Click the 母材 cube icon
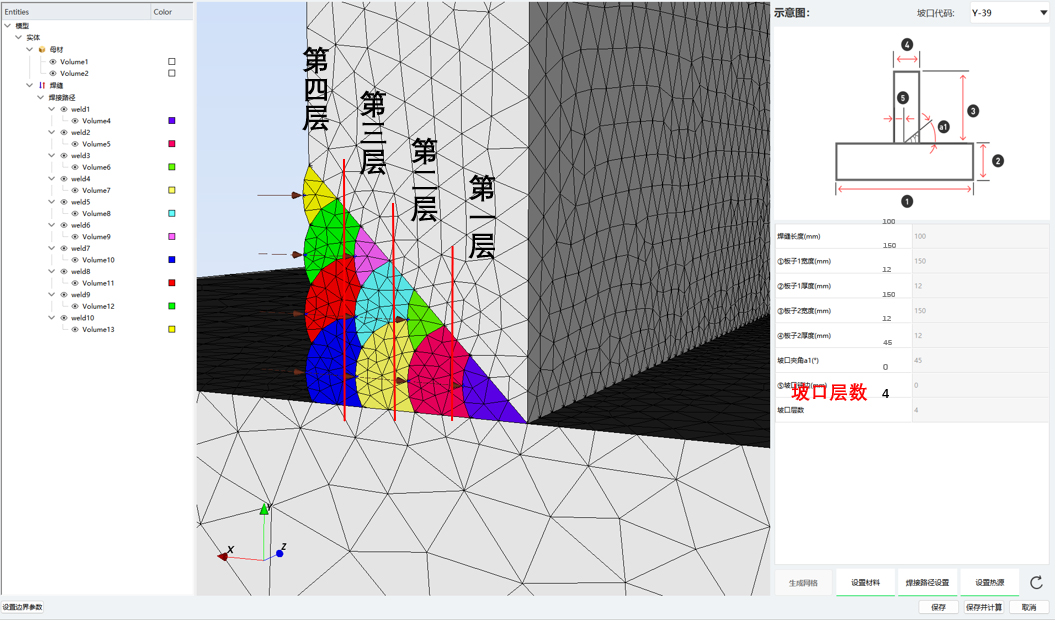Viewport: 1057px width, 621px height. click(41, 49)
